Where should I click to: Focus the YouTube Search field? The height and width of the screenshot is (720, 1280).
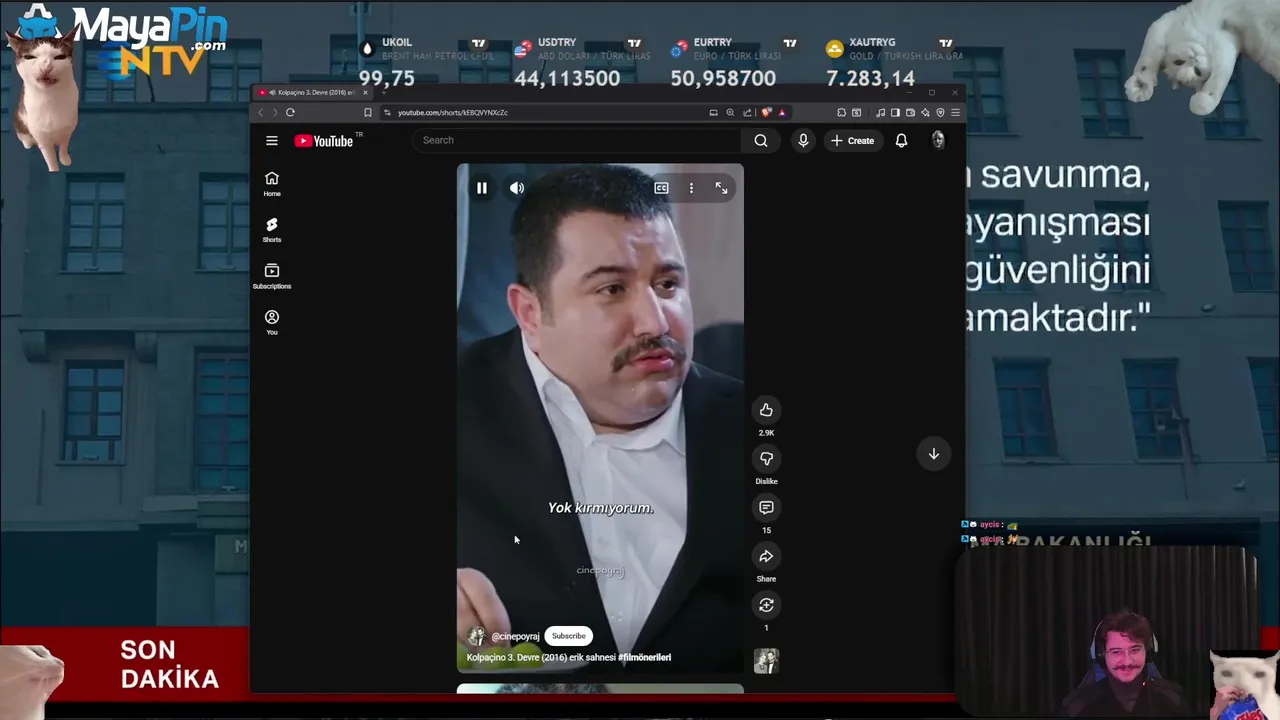[578, 141]
